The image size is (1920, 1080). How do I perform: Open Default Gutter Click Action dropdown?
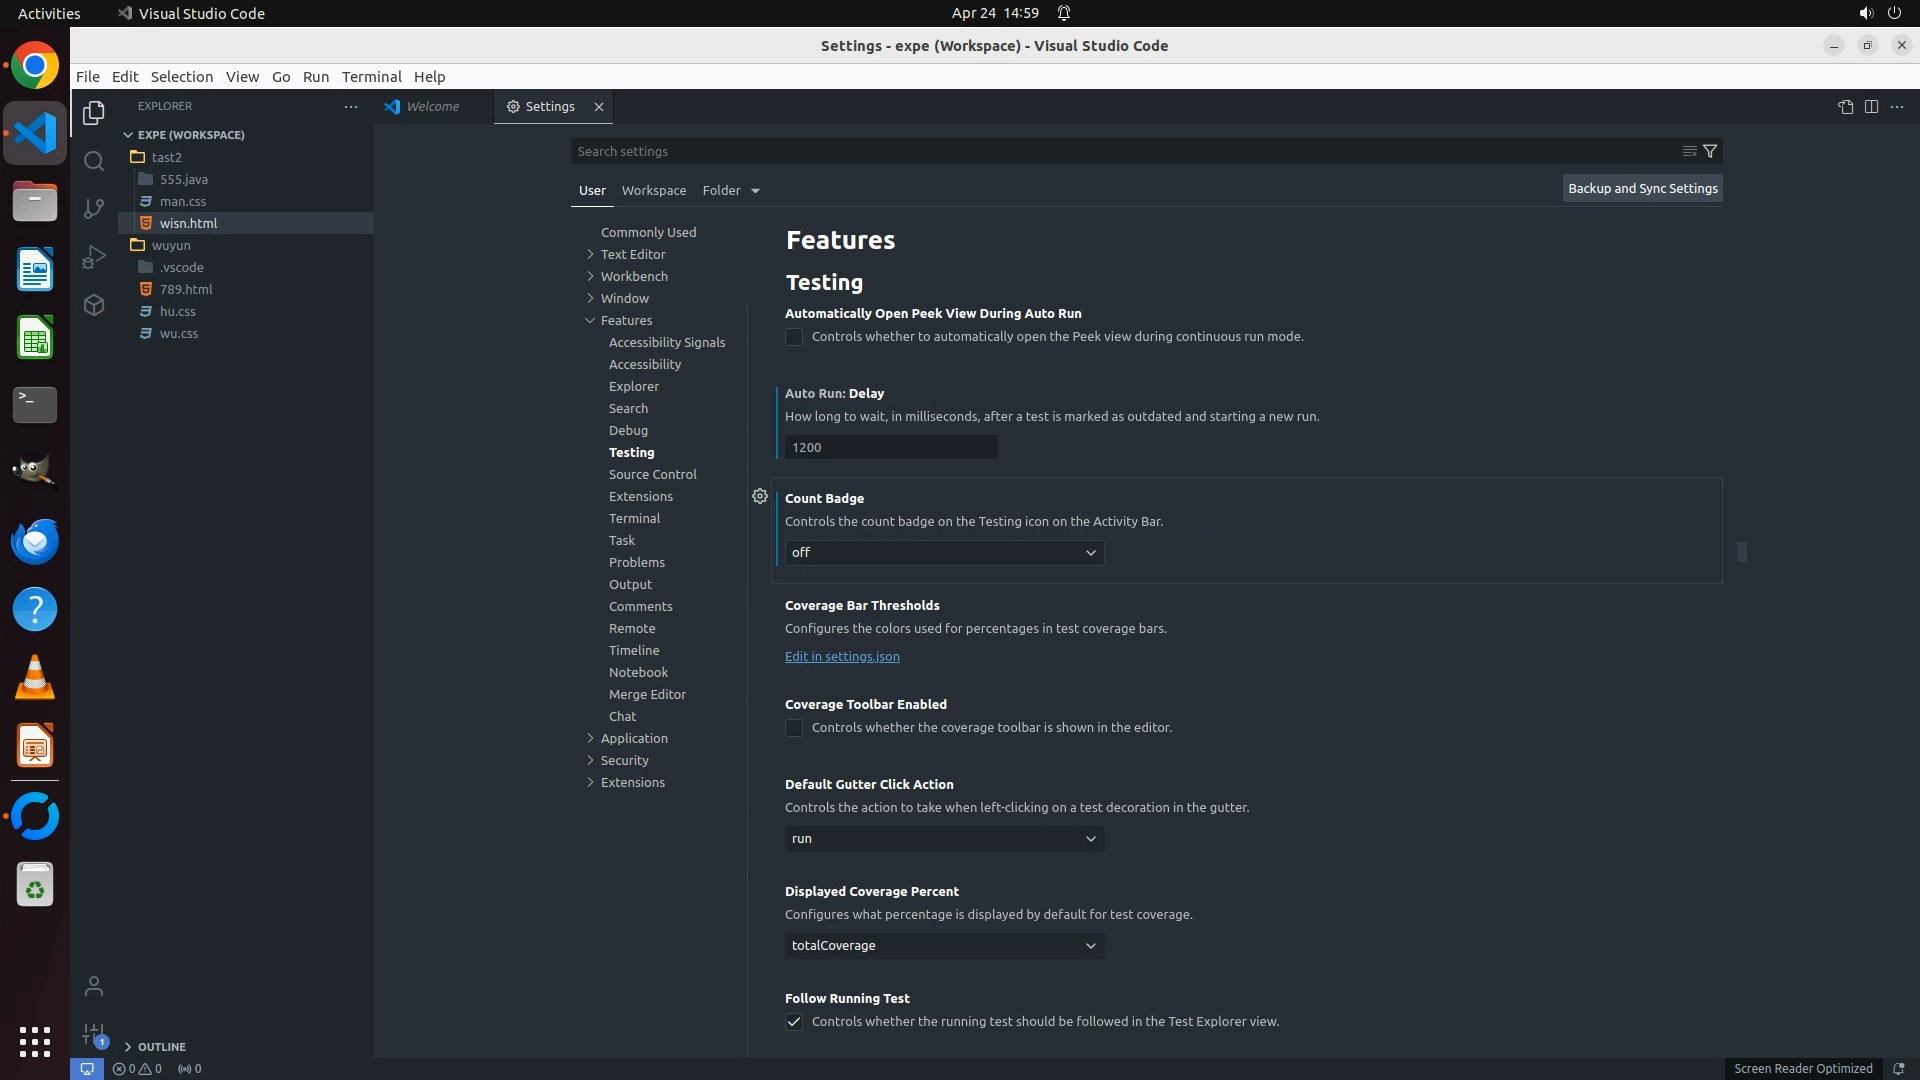[x=944, y=839]
